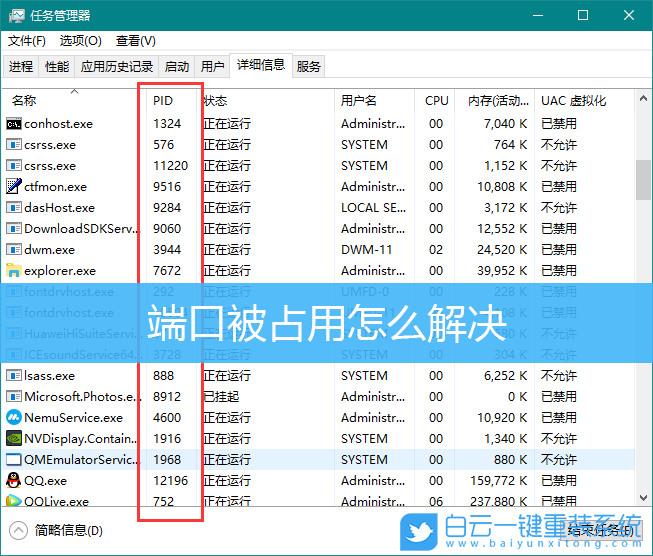Click the explorer.exe folder icon
This screenshot has width=653, height=556.
click(14, 271)
